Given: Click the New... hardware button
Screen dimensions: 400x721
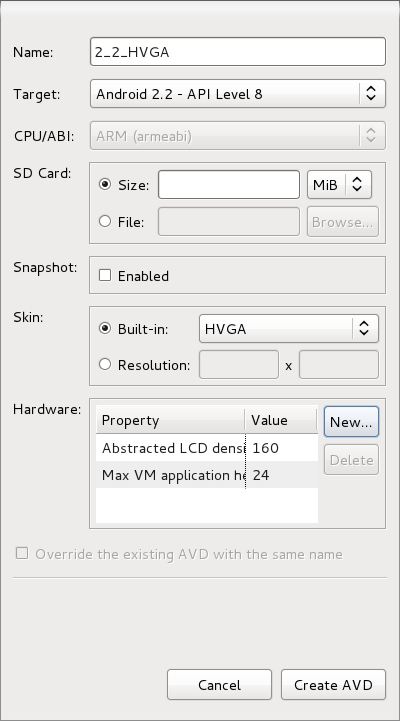Looking at the screenshot, I should [x=351, y=422].
